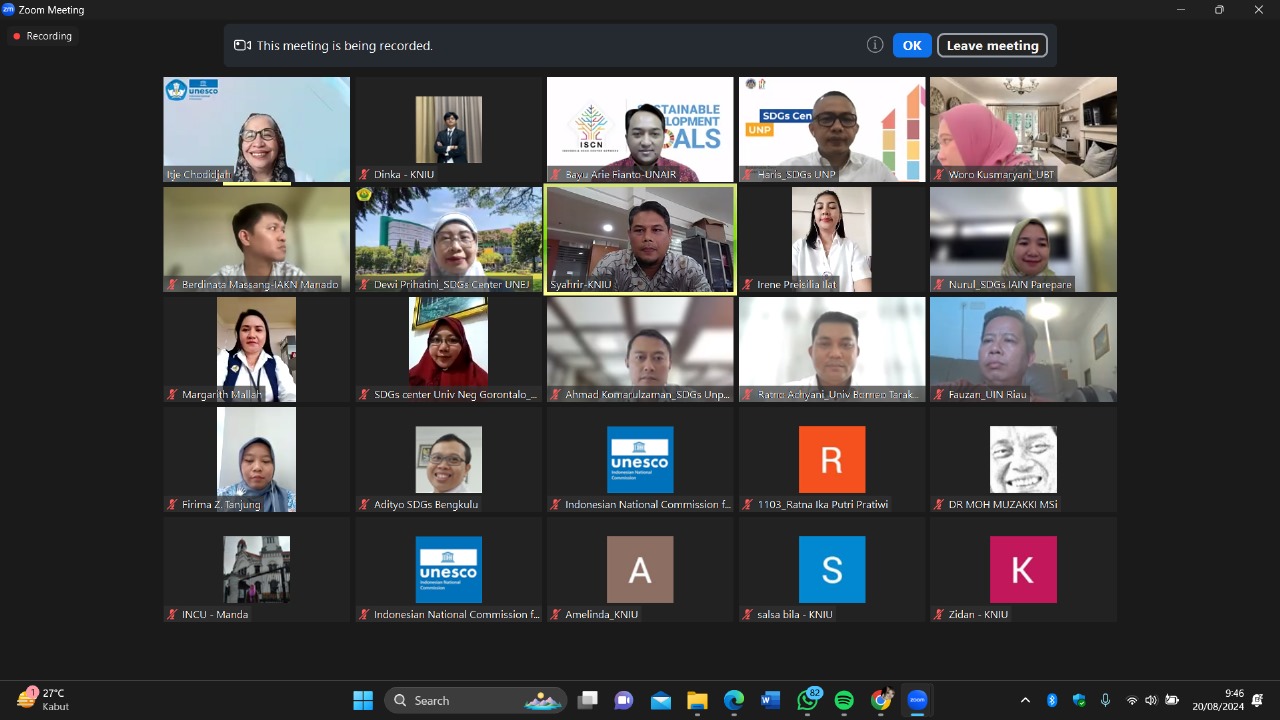1280x720 pixels.
Task: Click the Bluetooth tray icon
Action: [x=1052, y=700]
